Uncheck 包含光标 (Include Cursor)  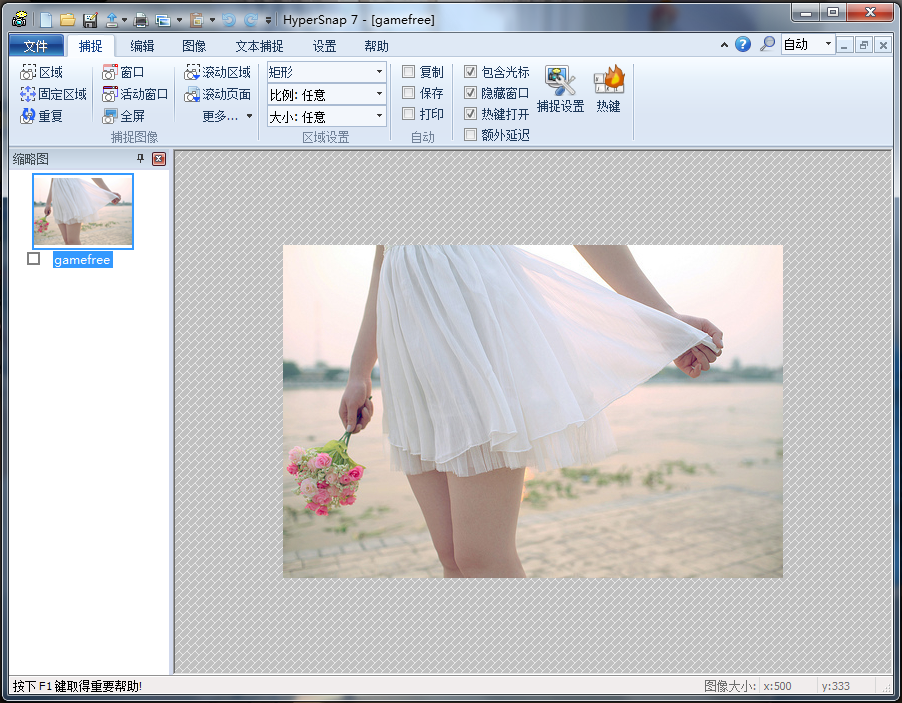tap(471, 72)
